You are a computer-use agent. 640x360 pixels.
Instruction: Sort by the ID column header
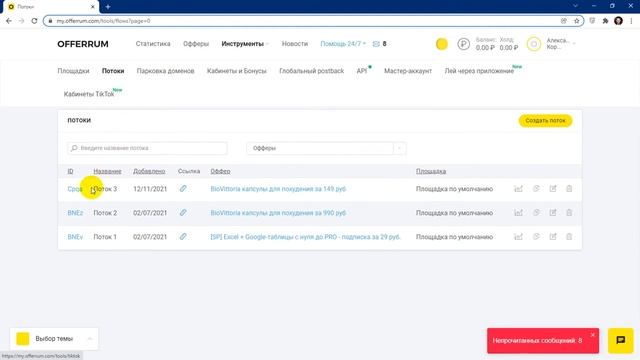click(x=71, y=171)
